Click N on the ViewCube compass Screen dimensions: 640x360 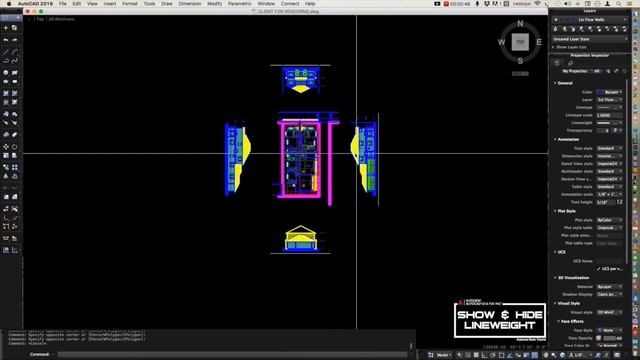[520, 24]
